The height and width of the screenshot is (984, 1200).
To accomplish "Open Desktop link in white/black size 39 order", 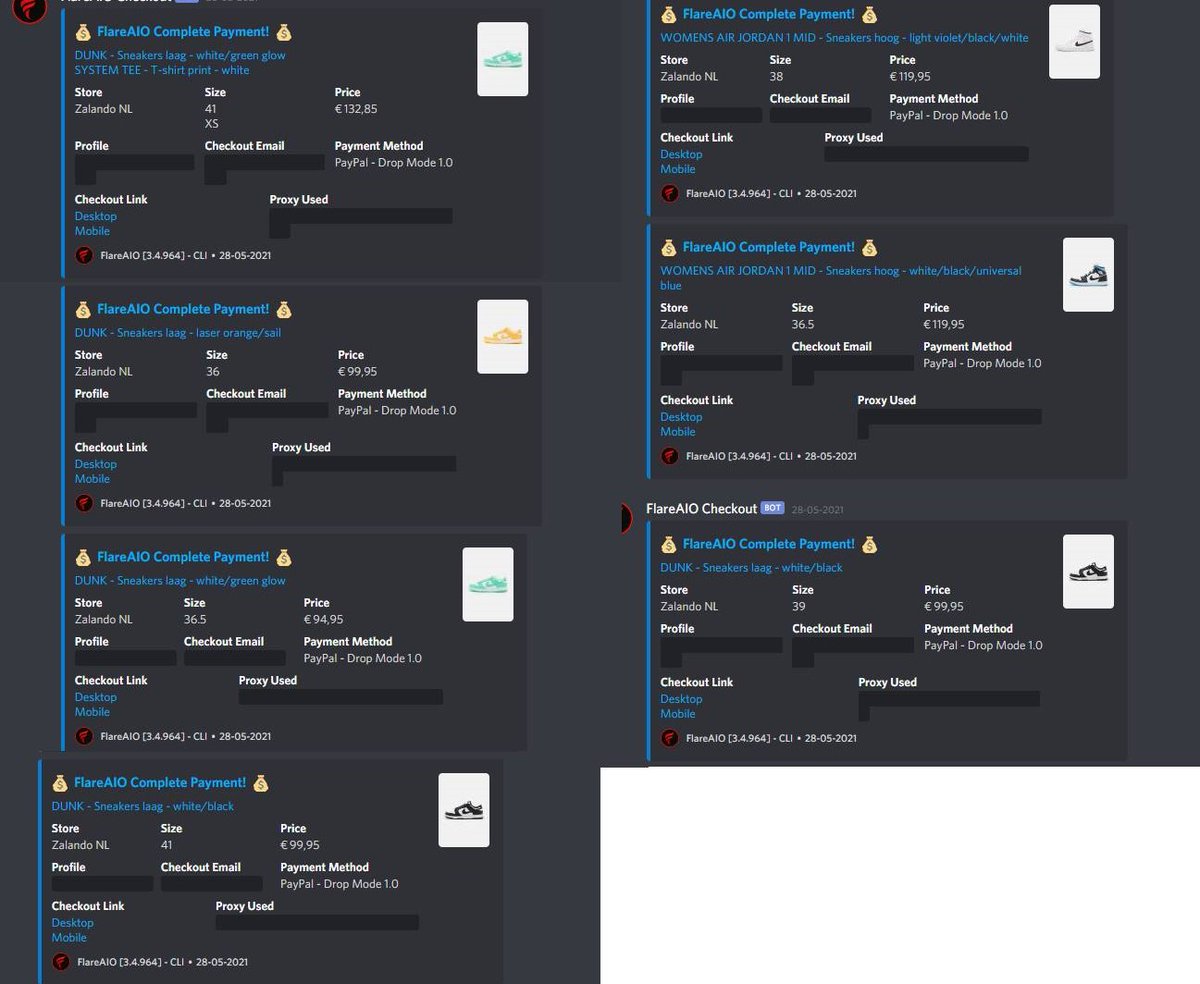I will [682, 699].
